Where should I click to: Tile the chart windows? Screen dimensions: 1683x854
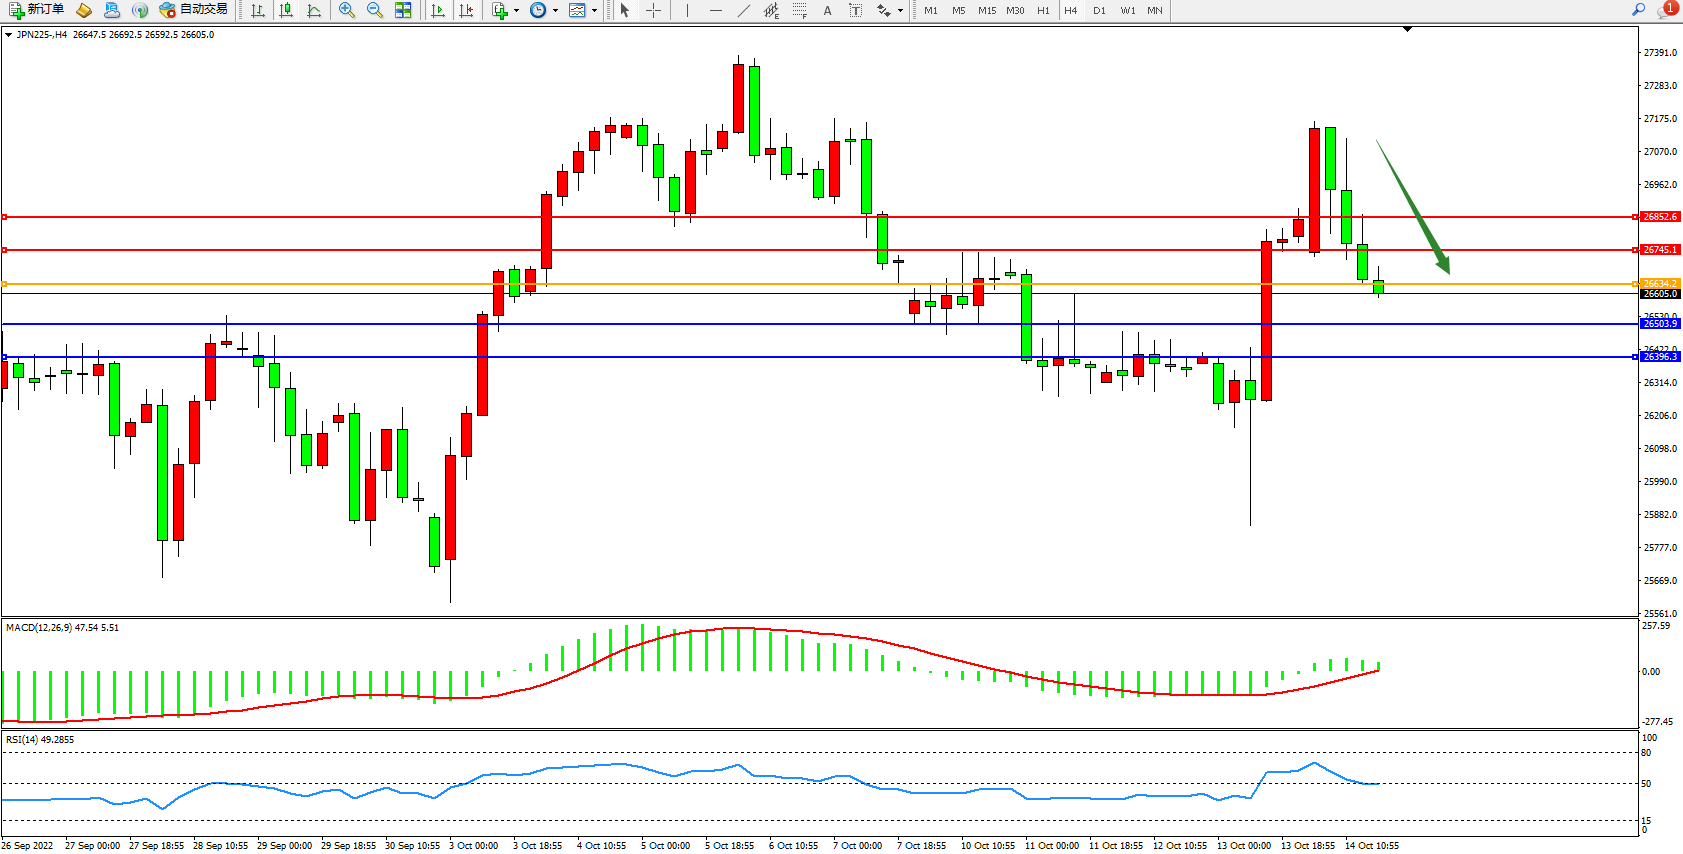tap(403, 10)
